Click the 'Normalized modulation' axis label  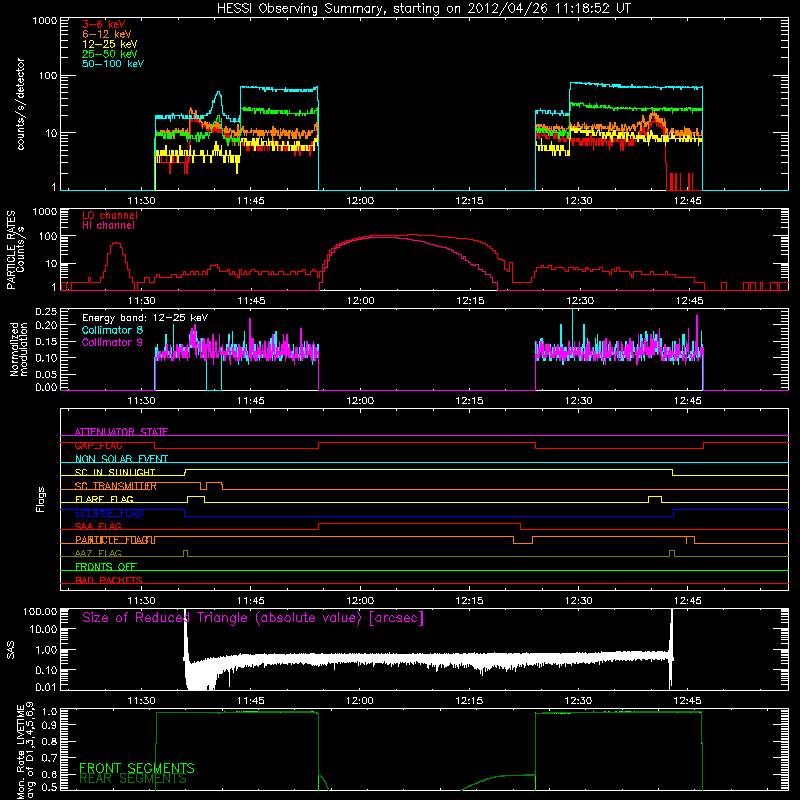[x=19, y=349]
